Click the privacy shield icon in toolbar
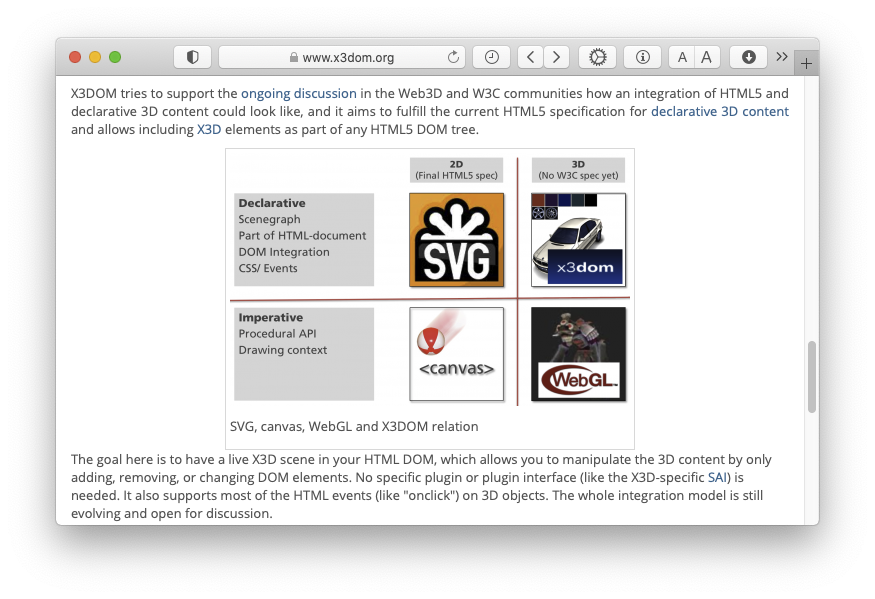Image resolution: width=875 pixels, height=599 pixels. (192, 57)
